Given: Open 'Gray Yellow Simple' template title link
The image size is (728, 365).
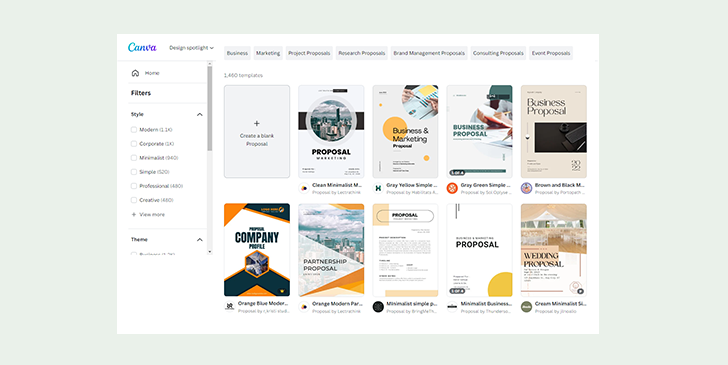Looking at the screenshot, I should (411, 185).
